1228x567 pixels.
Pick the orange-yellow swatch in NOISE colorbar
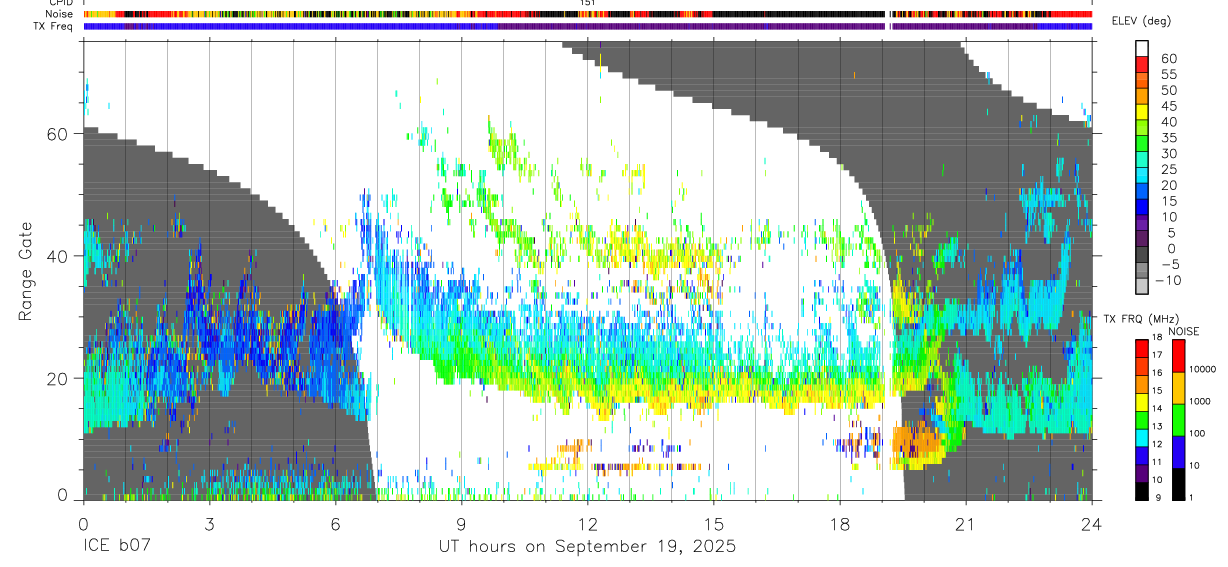pyautogui.click(x=1179, y=388)
